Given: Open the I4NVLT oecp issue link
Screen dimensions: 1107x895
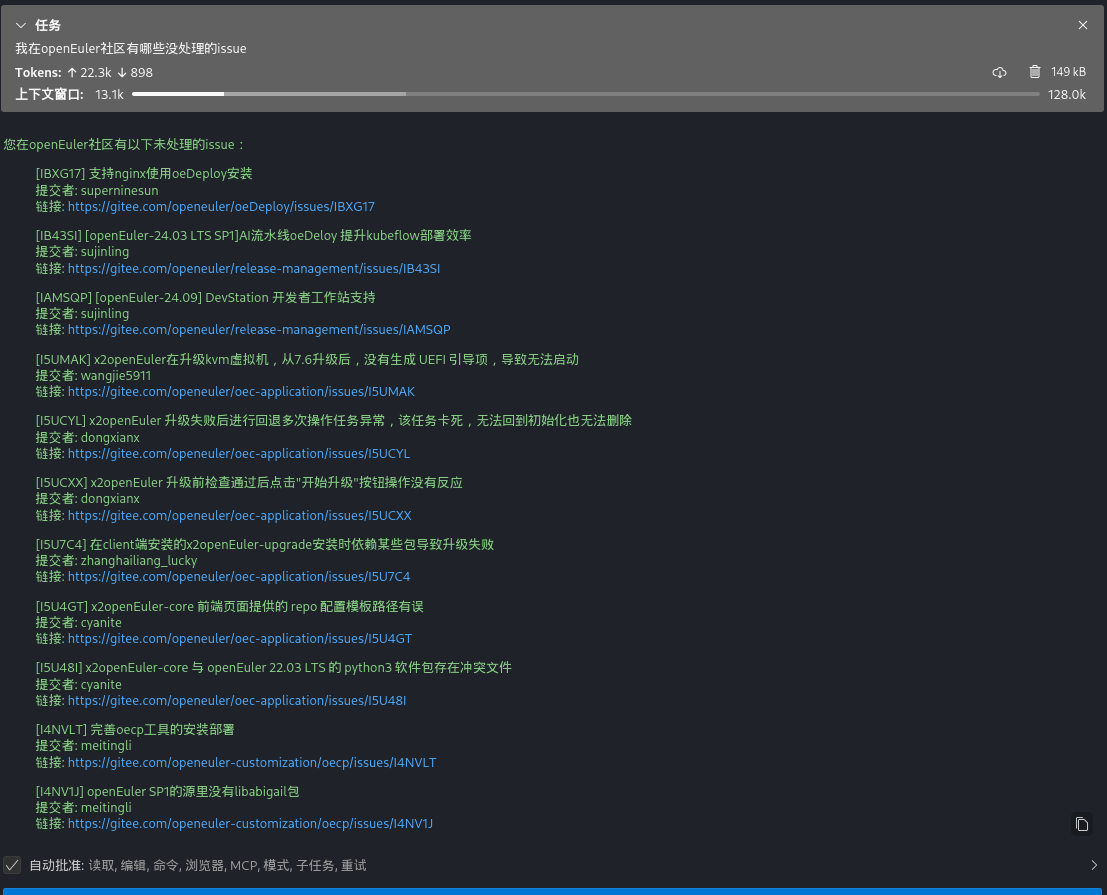Looking at the screenshot, I should click(252, 763).
